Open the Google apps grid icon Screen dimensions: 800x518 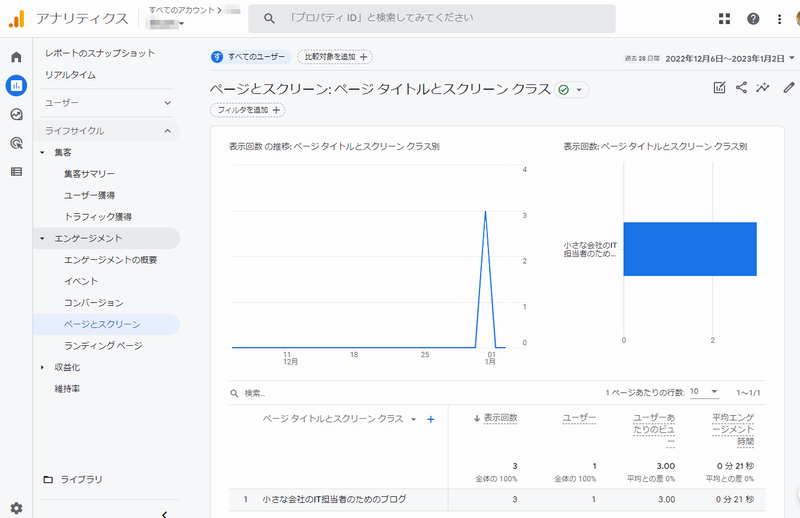click(724, 19)
